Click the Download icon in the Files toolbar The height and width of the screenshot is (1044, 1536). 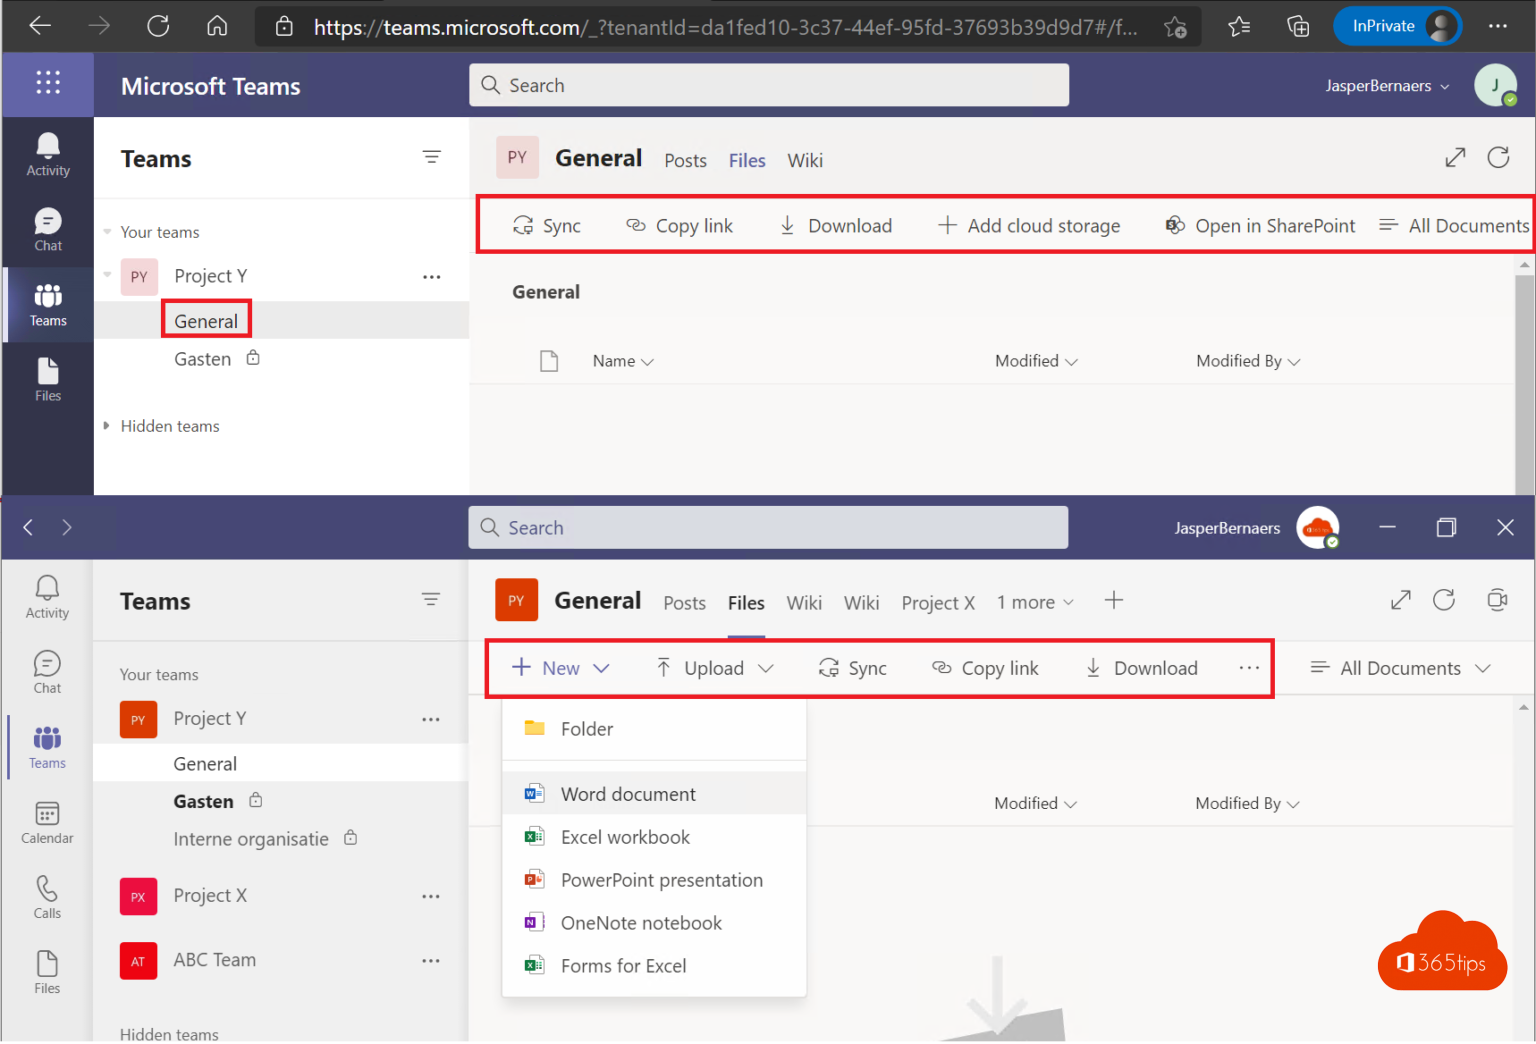[x=788, y=225]
